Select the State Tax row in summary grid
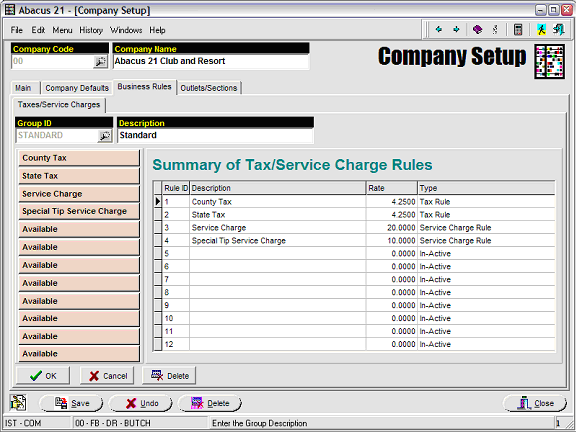This screenshot has width=576, height=432. click(x=354, y=215)
